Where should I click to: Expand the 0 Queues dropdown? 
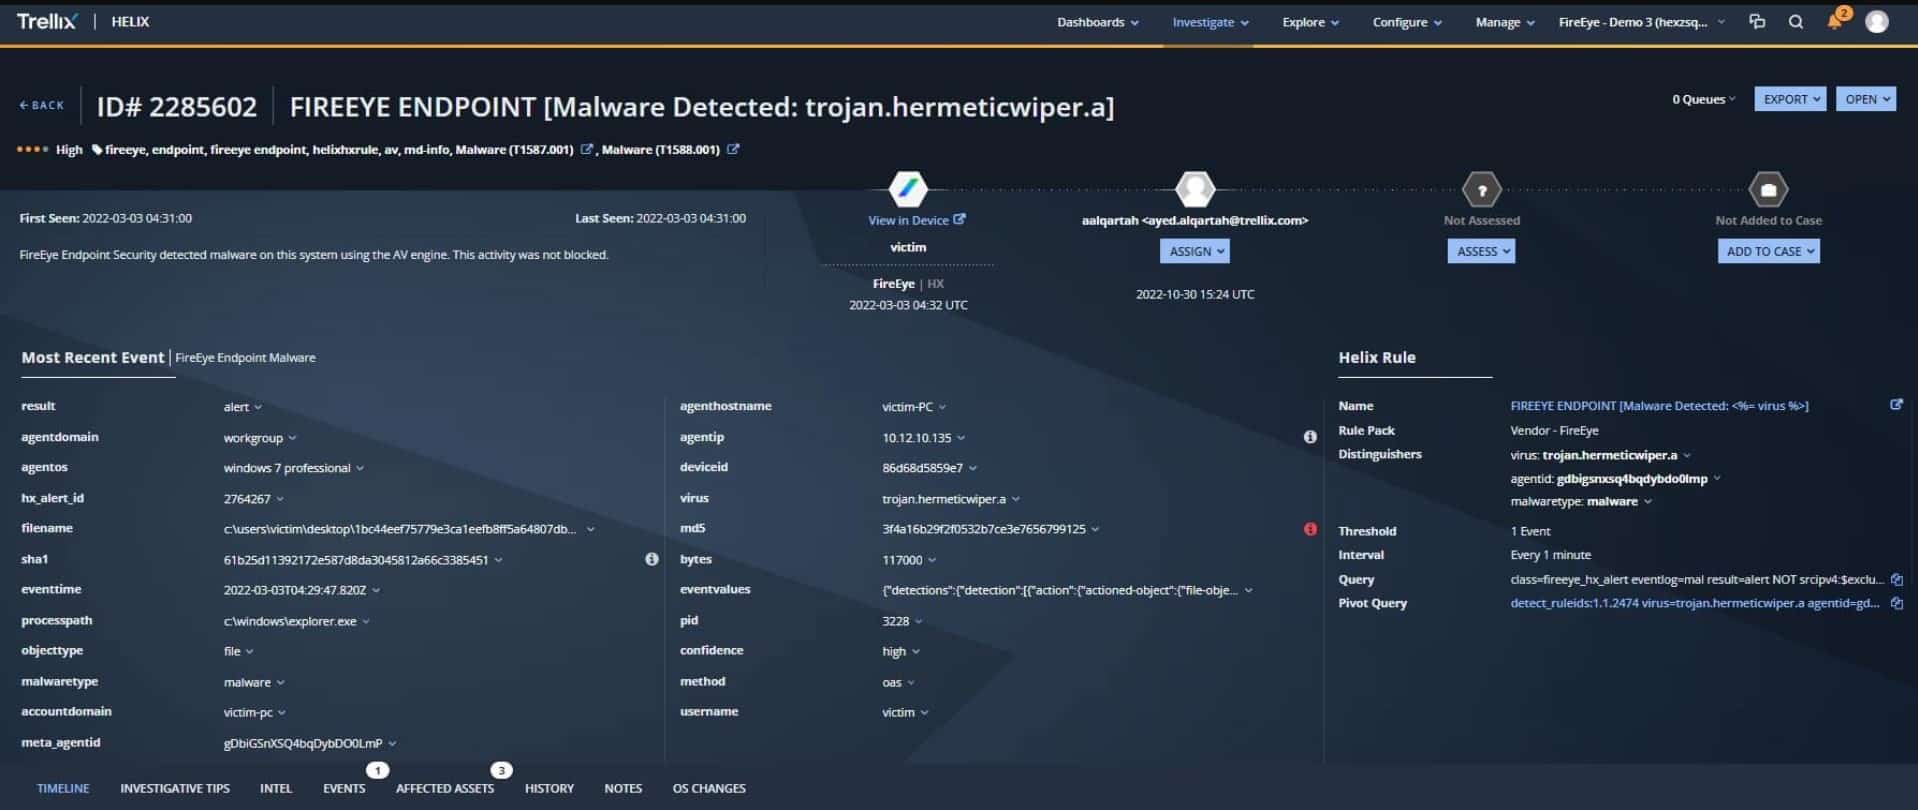coord(1704,99)
